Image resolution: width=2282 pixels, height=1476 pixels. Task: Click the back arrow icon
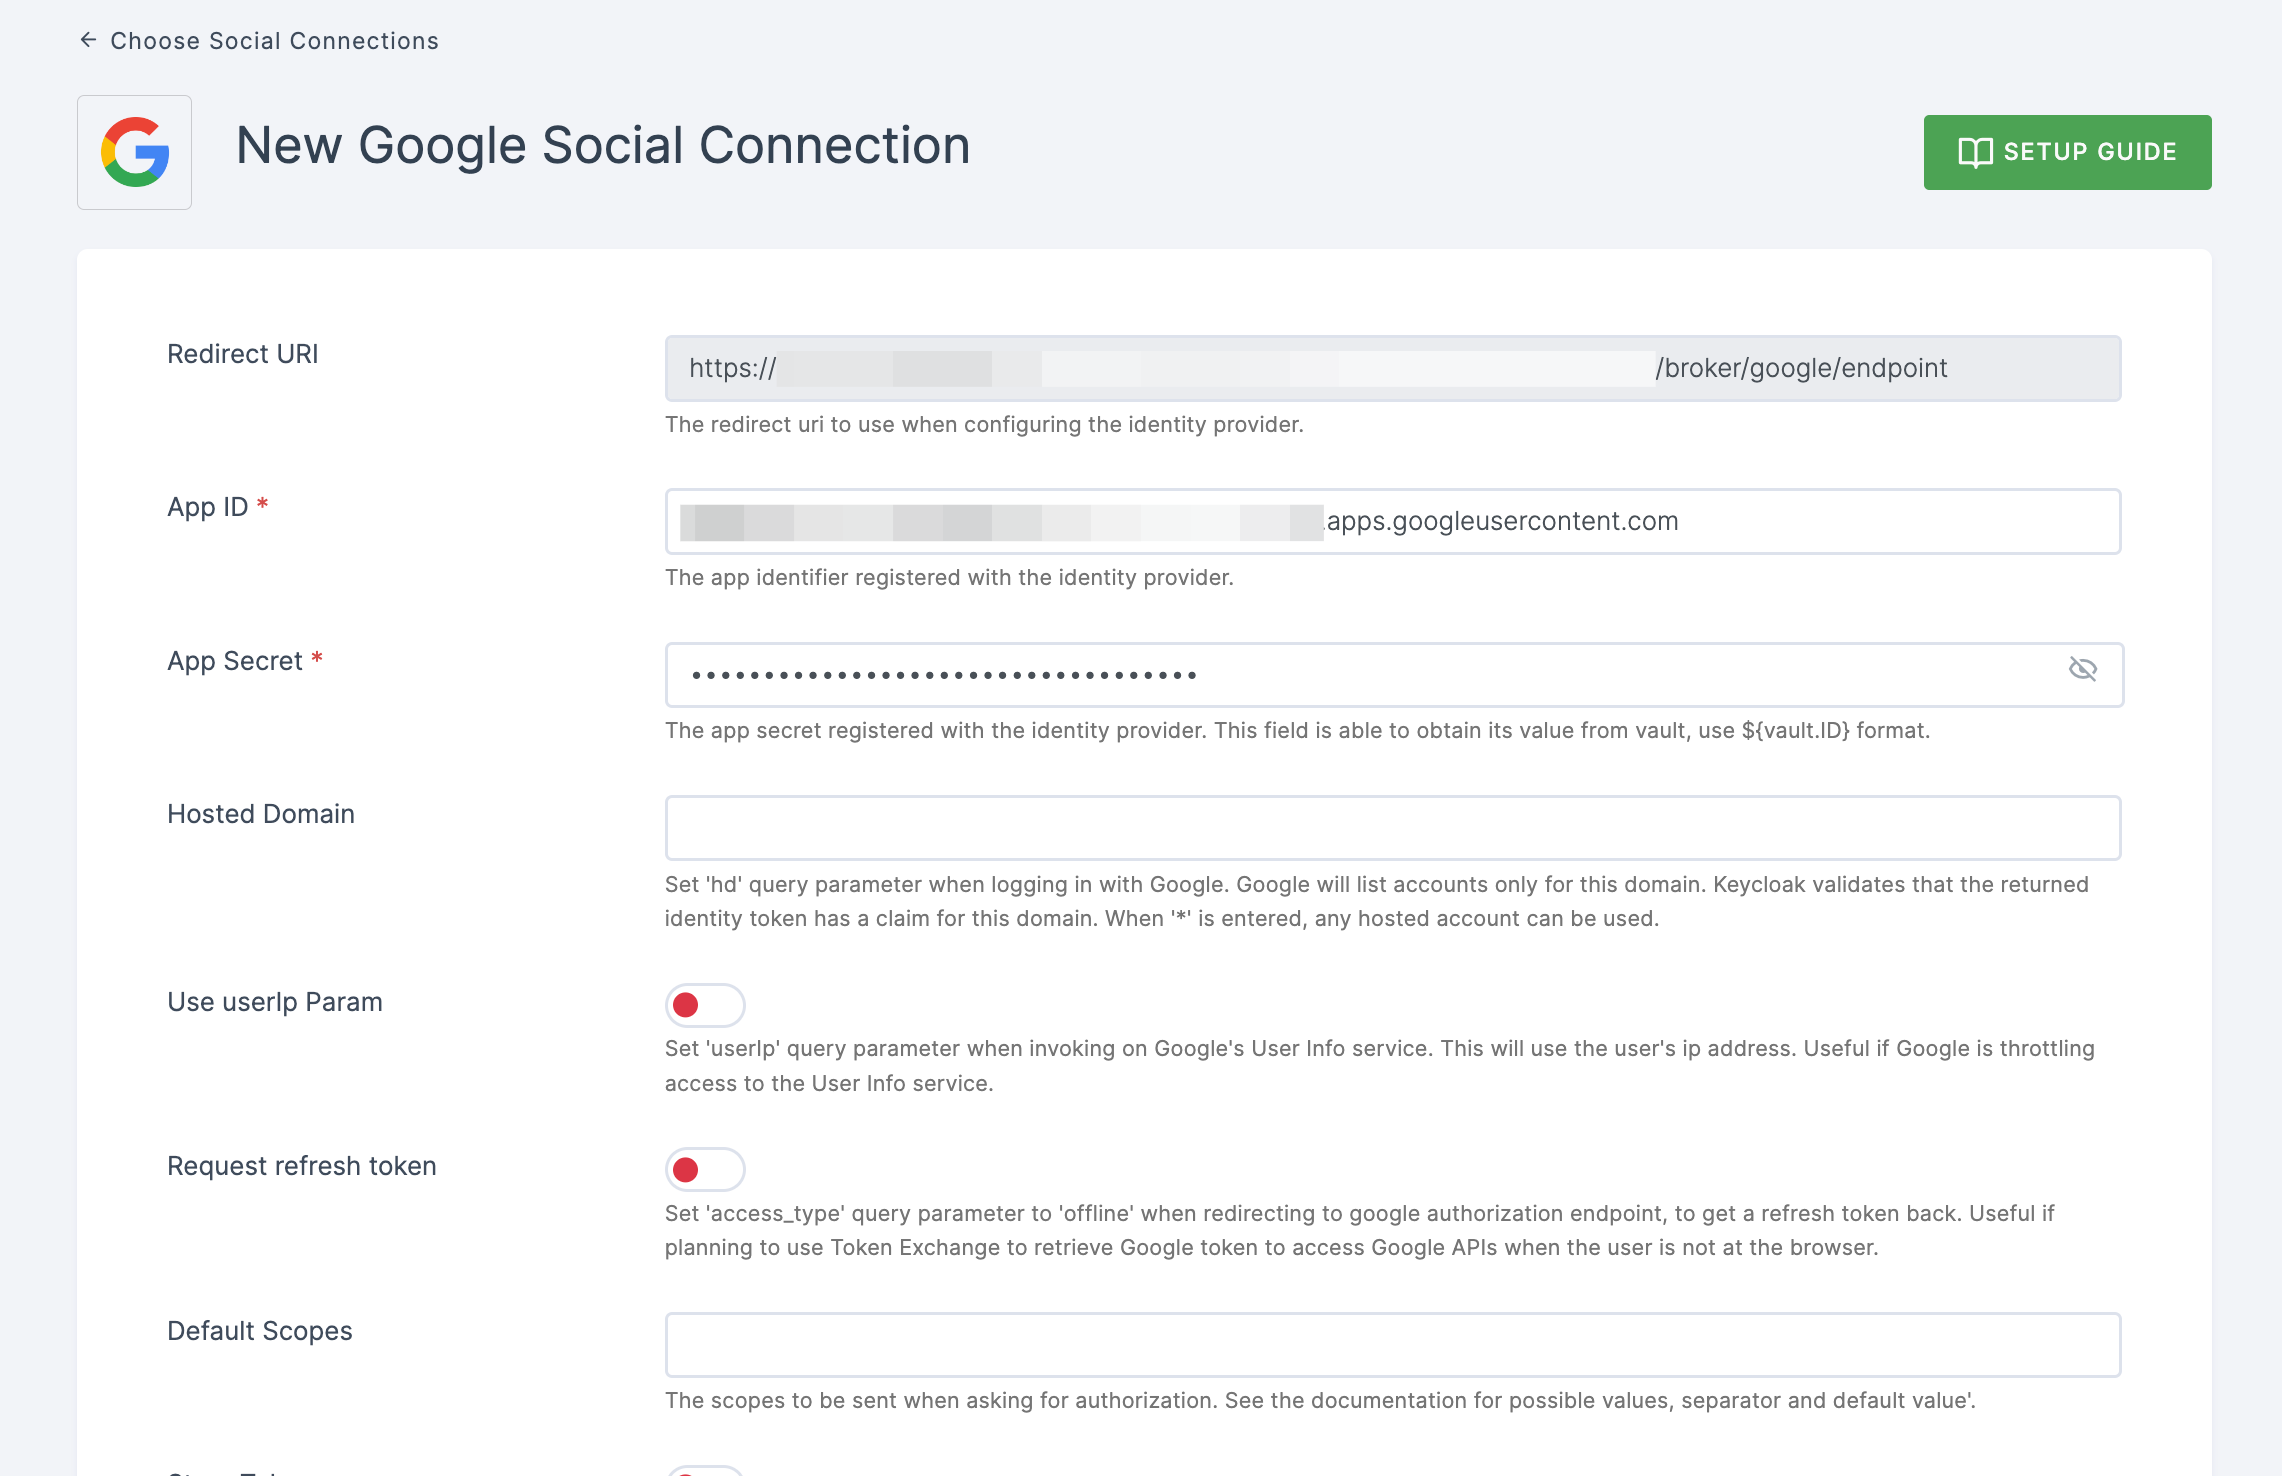tap(88, 40)
